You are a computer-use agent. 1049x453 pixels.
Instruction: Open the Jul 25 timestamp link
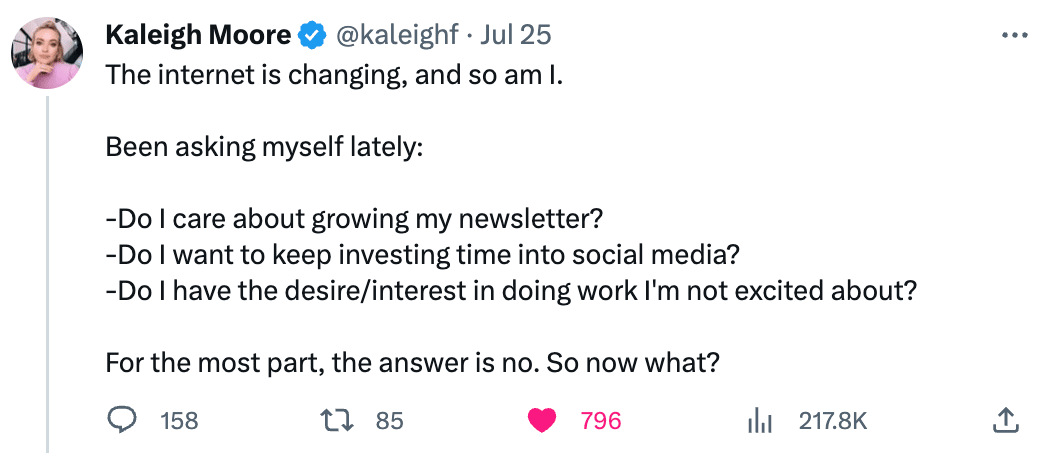pyautogui.click(x=516, y=35)
